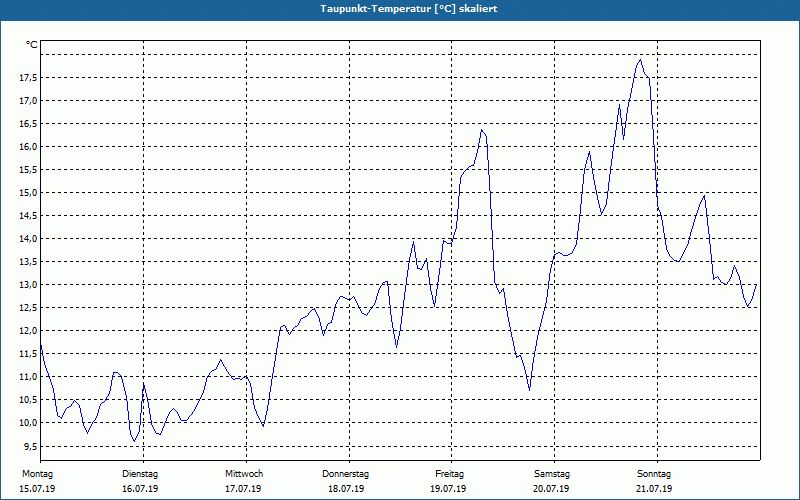This screenshot has width=800, height=500.
Task: Click the Montag day label
Action: (x=37, y=474)
